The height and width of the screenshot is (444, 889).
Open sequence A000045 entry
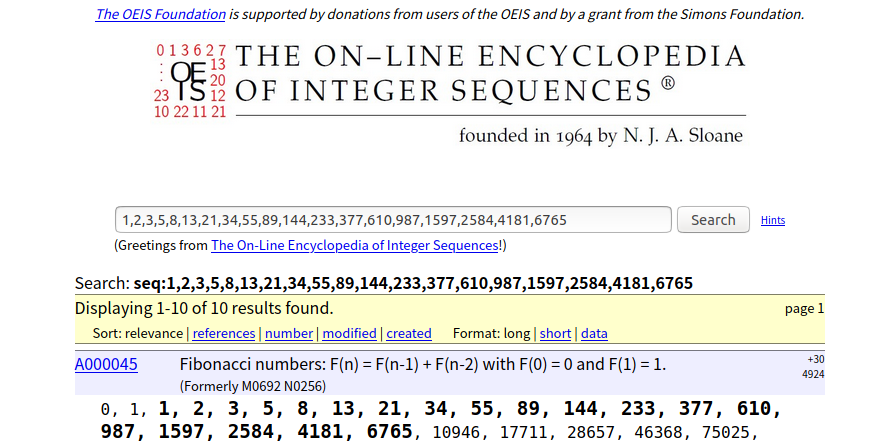coord(106,364)
